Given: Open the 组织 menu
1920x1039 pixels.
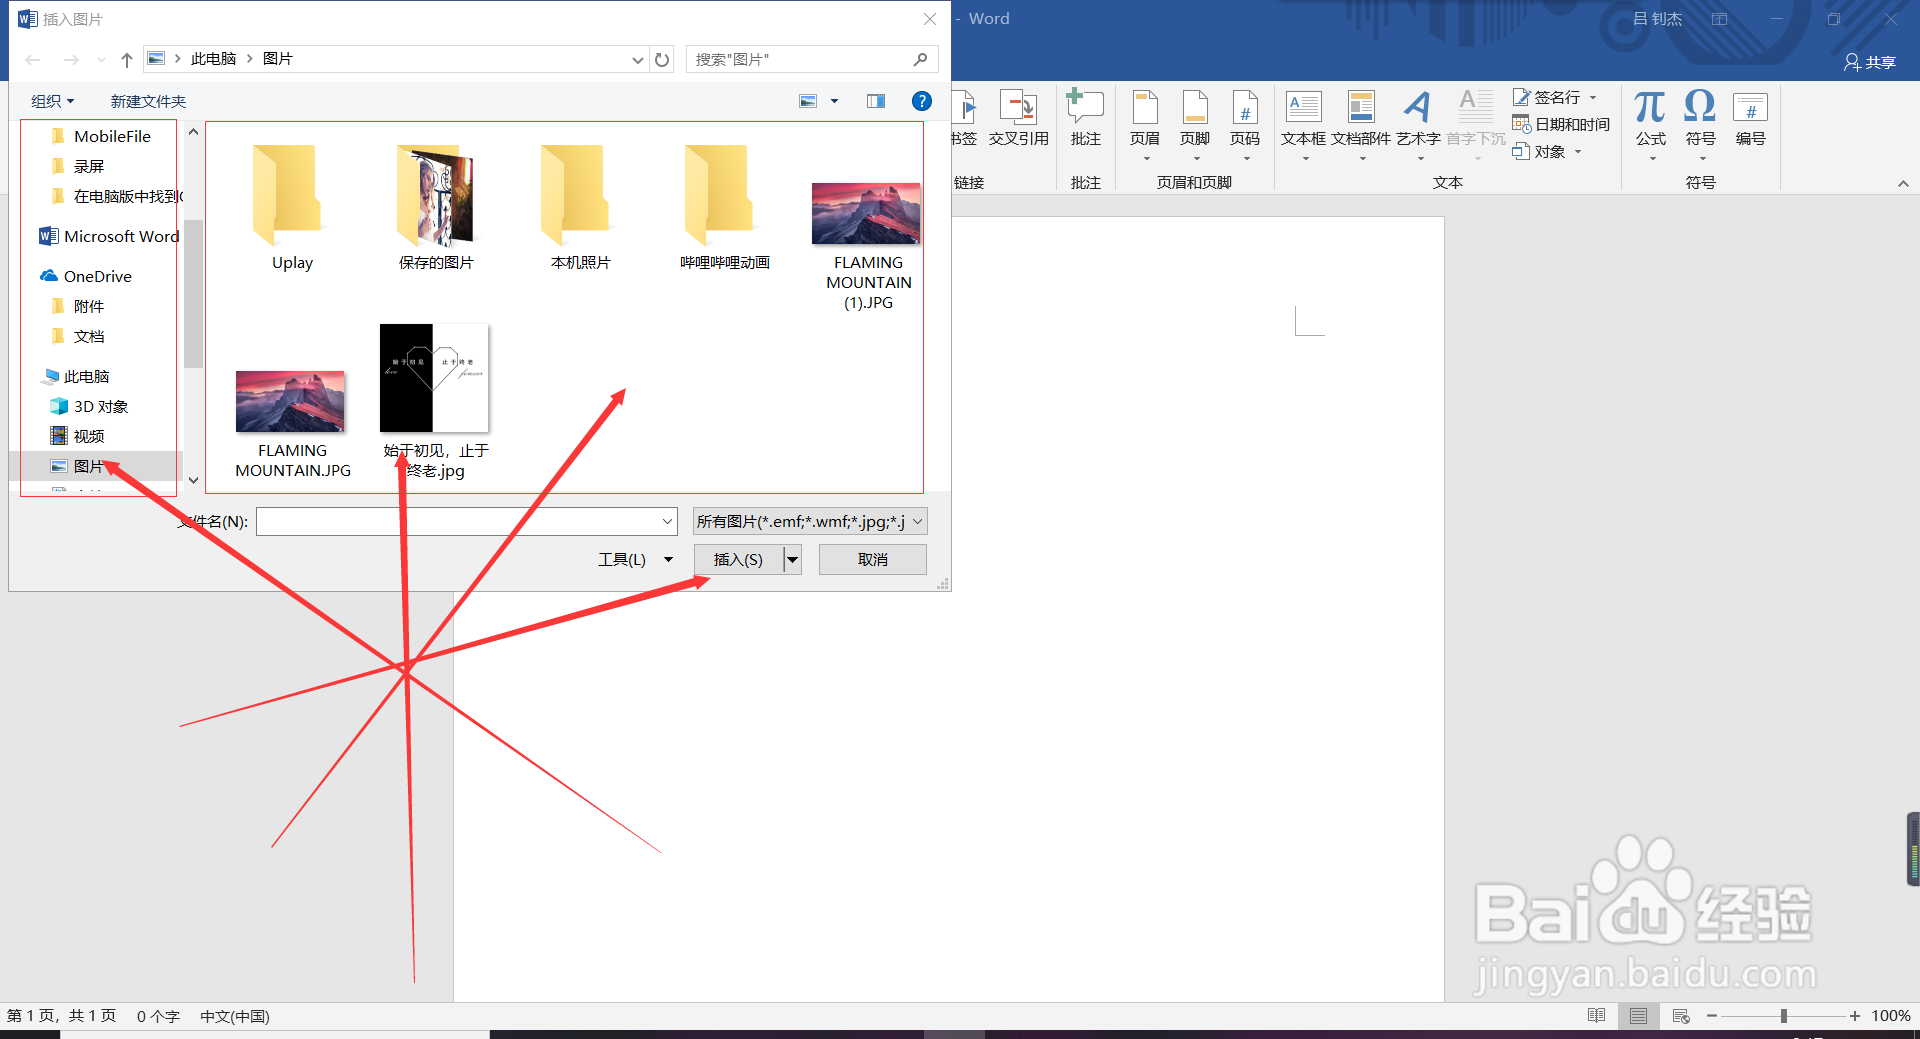Looking at the screenshot, I should [x=52, y=100].
